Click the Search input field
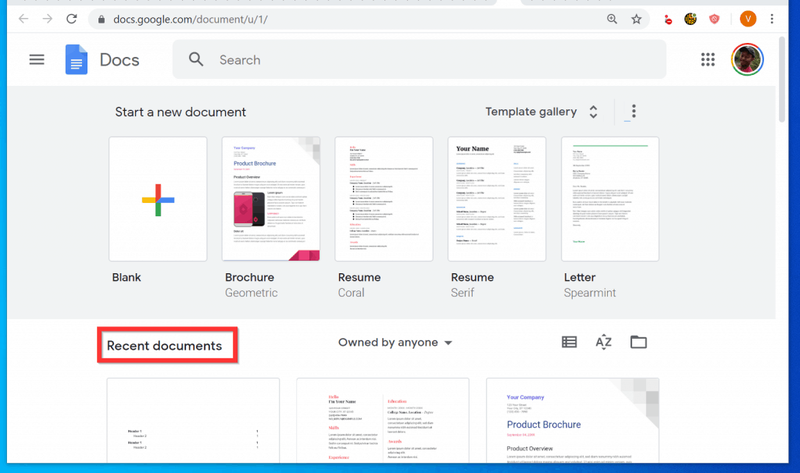This screenshot has width=800, height=473. coord(419,60)
